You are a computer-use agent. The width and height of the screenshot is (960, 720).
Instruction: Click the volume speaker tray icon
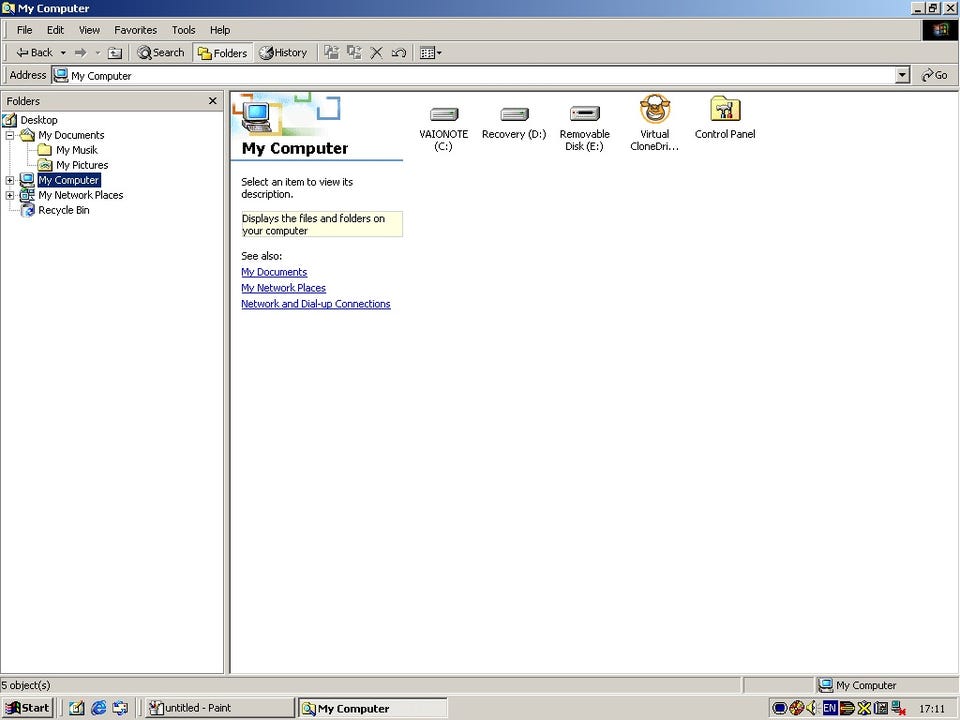pyautogui.click(x=812, y=708)
